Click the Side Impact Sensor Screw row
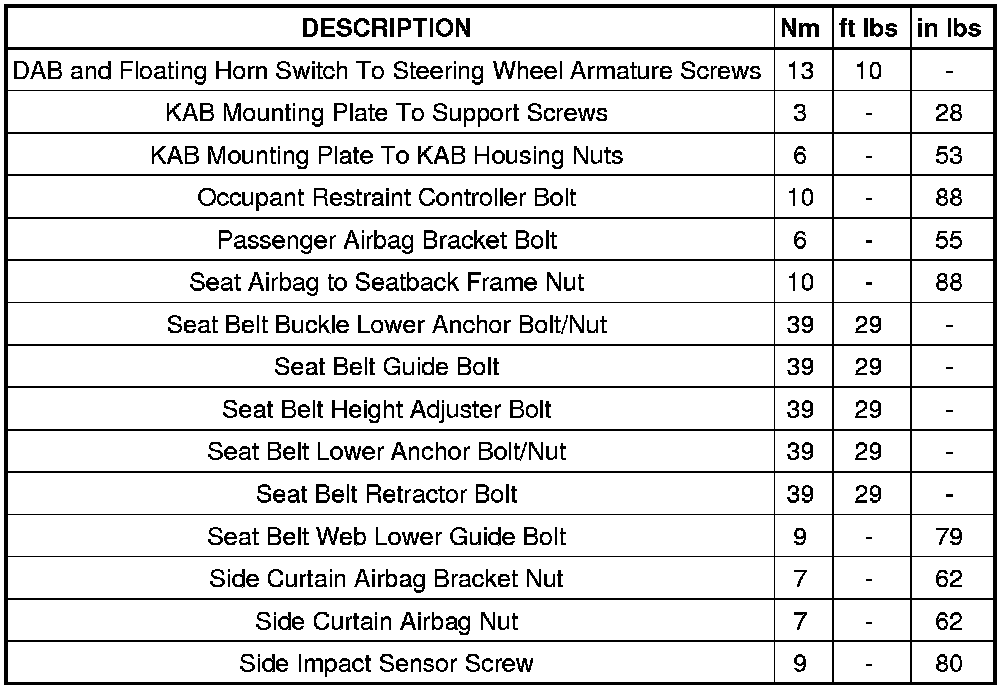This screenshot has height=690, width=1008. [x=386, y=663]
